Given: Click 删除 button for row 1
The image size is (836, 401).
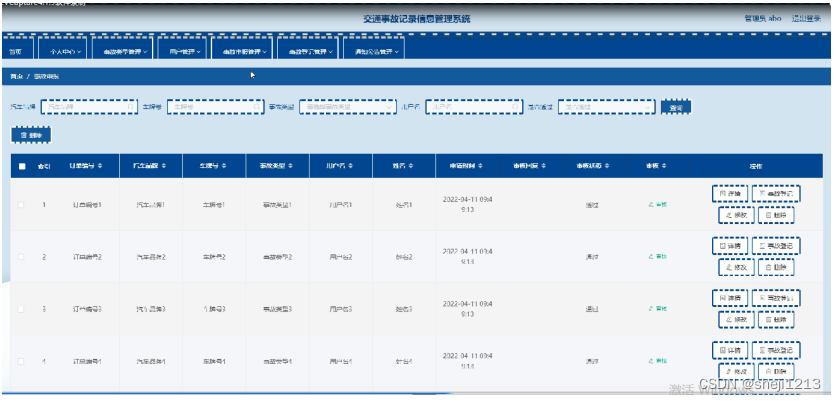Looking at the screenshot, I should pyautogui.click(x=776, y=215).
